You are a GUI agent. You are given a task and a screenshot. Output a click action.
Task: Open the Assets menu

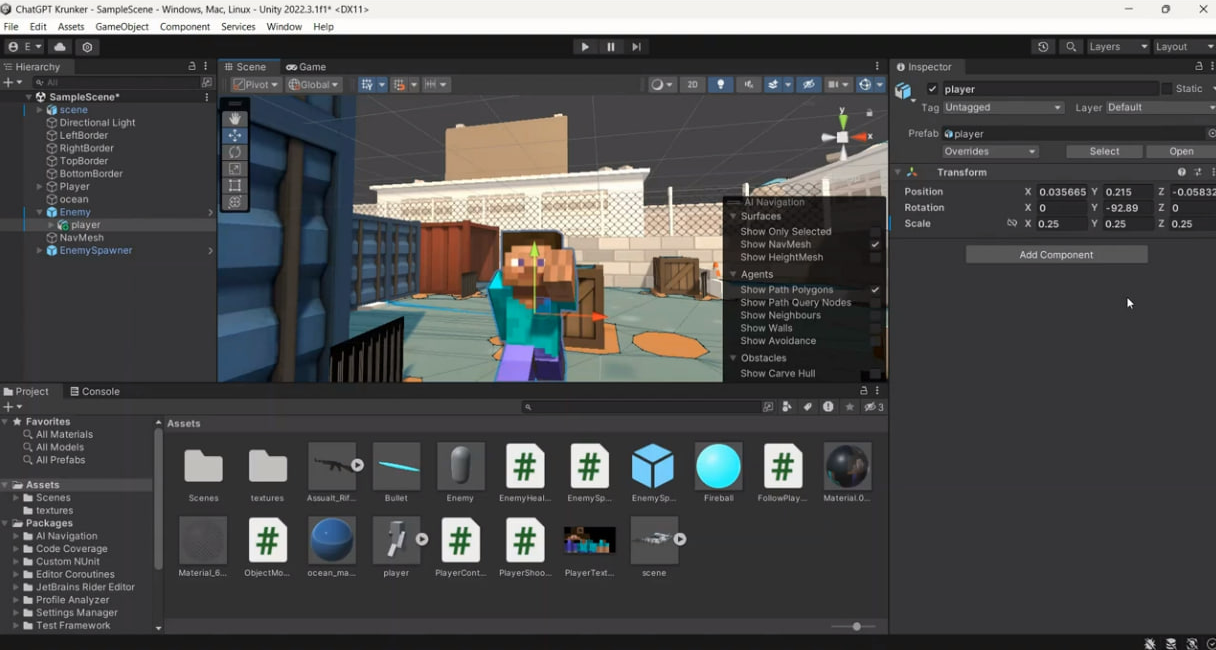[71, 27]
